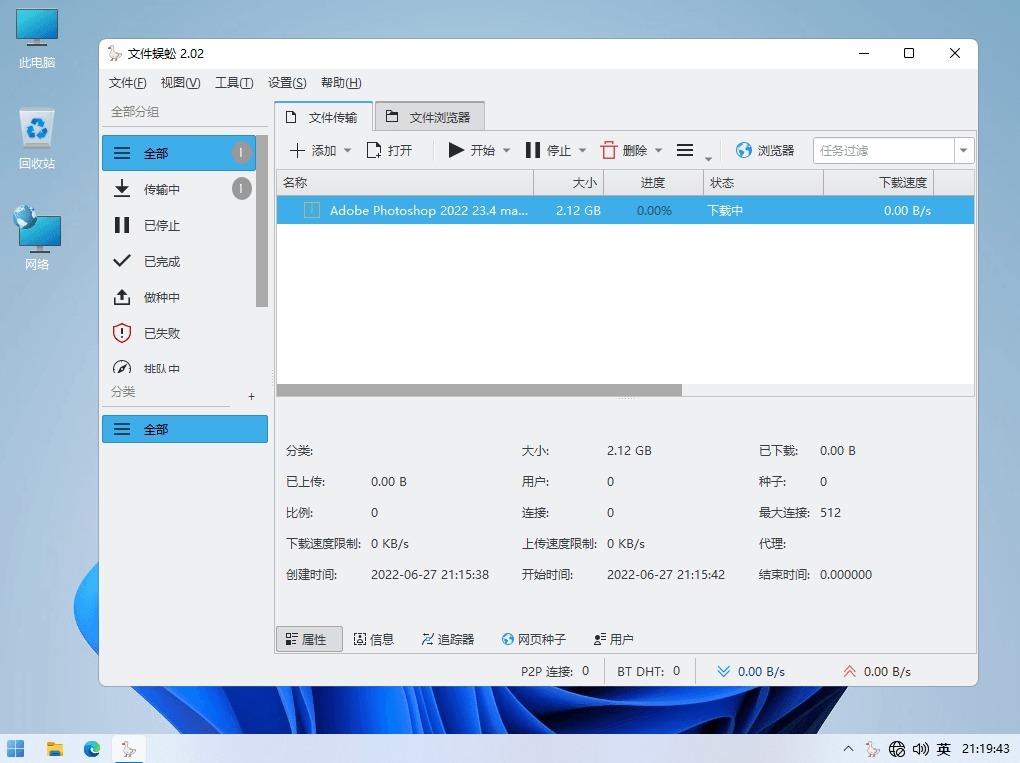This screenshot has width=1020, height=763.
Task: Click in the task filter (任务过滤) input field
Action: click(883, 151)
